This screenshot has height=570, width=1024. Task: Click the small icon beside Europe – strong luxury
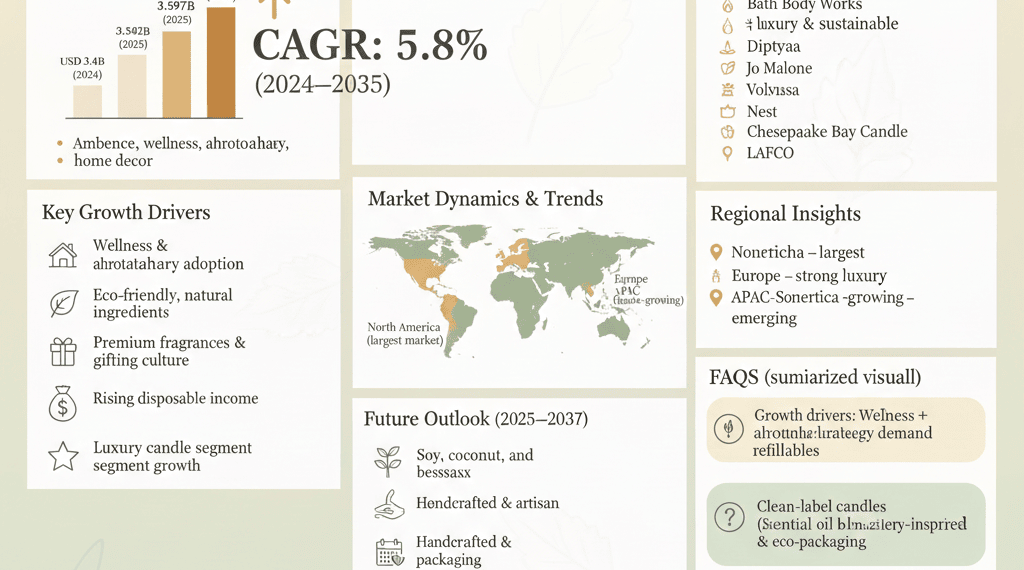[x=716, y=276]
